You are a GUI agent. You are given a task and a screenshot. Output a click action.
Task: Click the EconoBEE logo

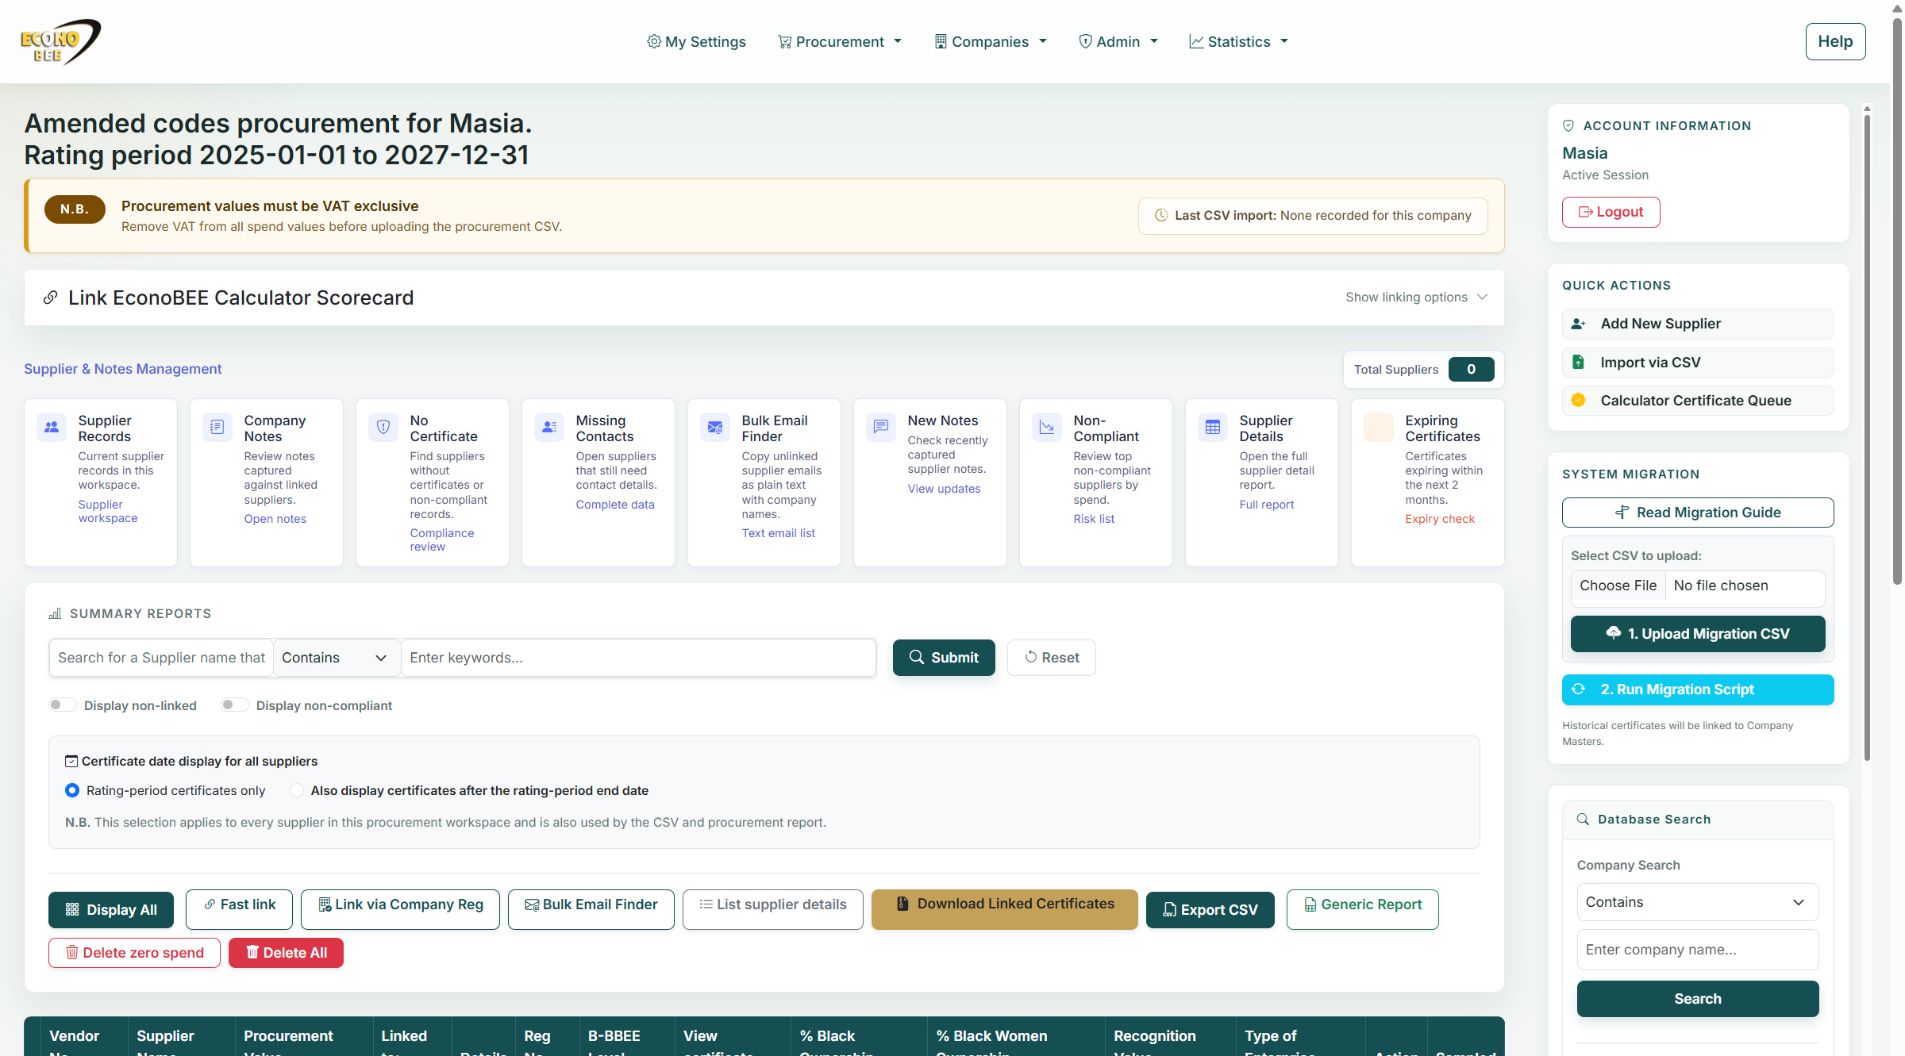[x=60, y=41]
